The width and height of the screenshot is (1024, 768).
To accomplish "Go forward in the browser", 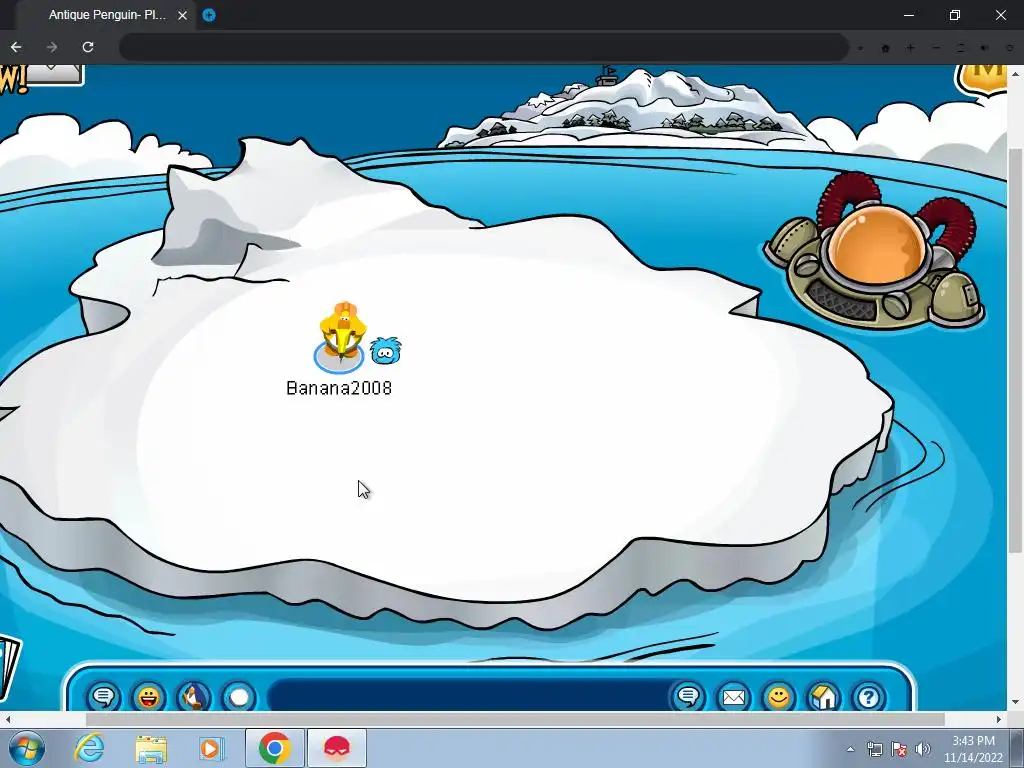I will (x=52, y=47).
